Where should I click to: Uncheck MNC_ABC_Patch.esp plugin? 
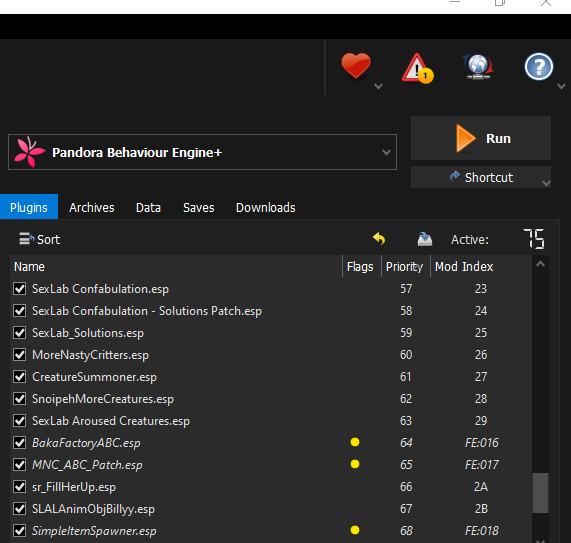[19, 465]
